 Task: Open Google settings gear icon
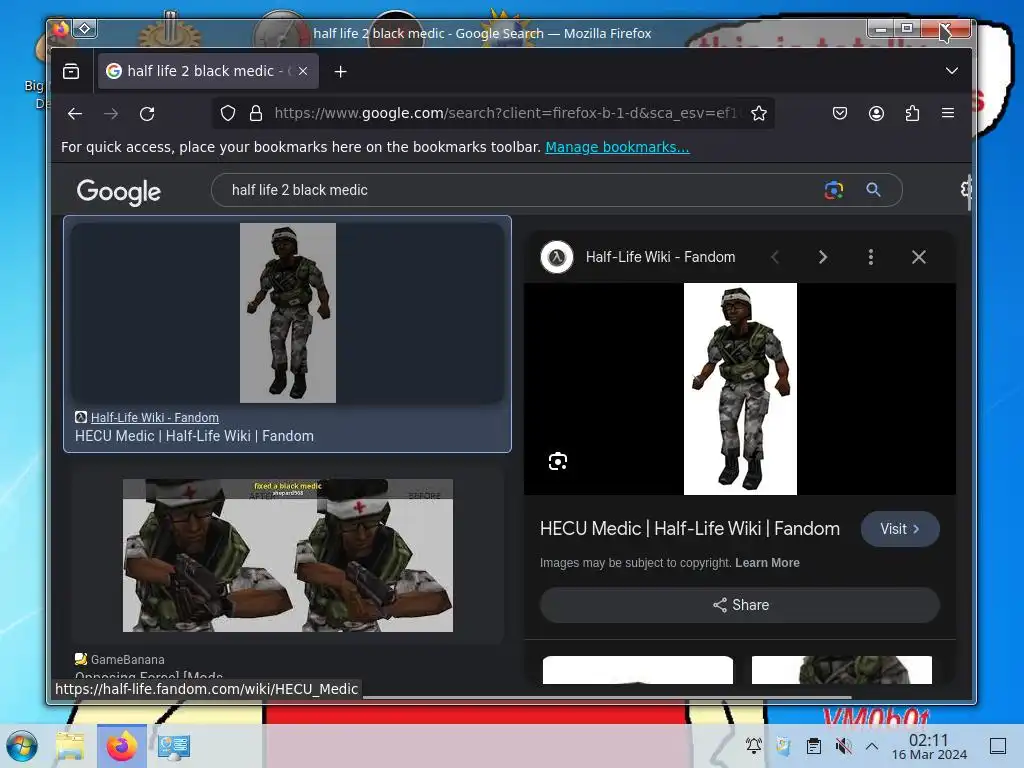tap(966, 189)
